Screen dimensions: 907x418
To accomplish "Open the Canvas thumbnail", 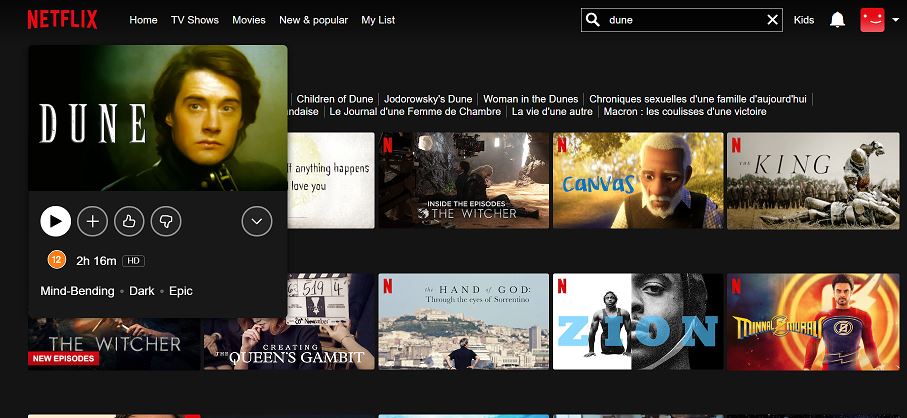I will 637,180.
